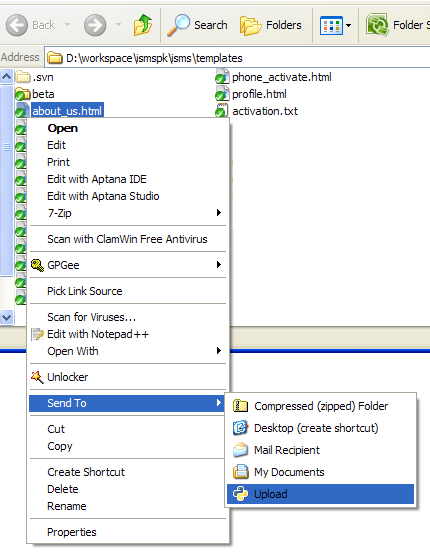Viewport: 430px width, 554px height.
Task: Expand the 7-Zip submenu
Action: coord(128,213)
